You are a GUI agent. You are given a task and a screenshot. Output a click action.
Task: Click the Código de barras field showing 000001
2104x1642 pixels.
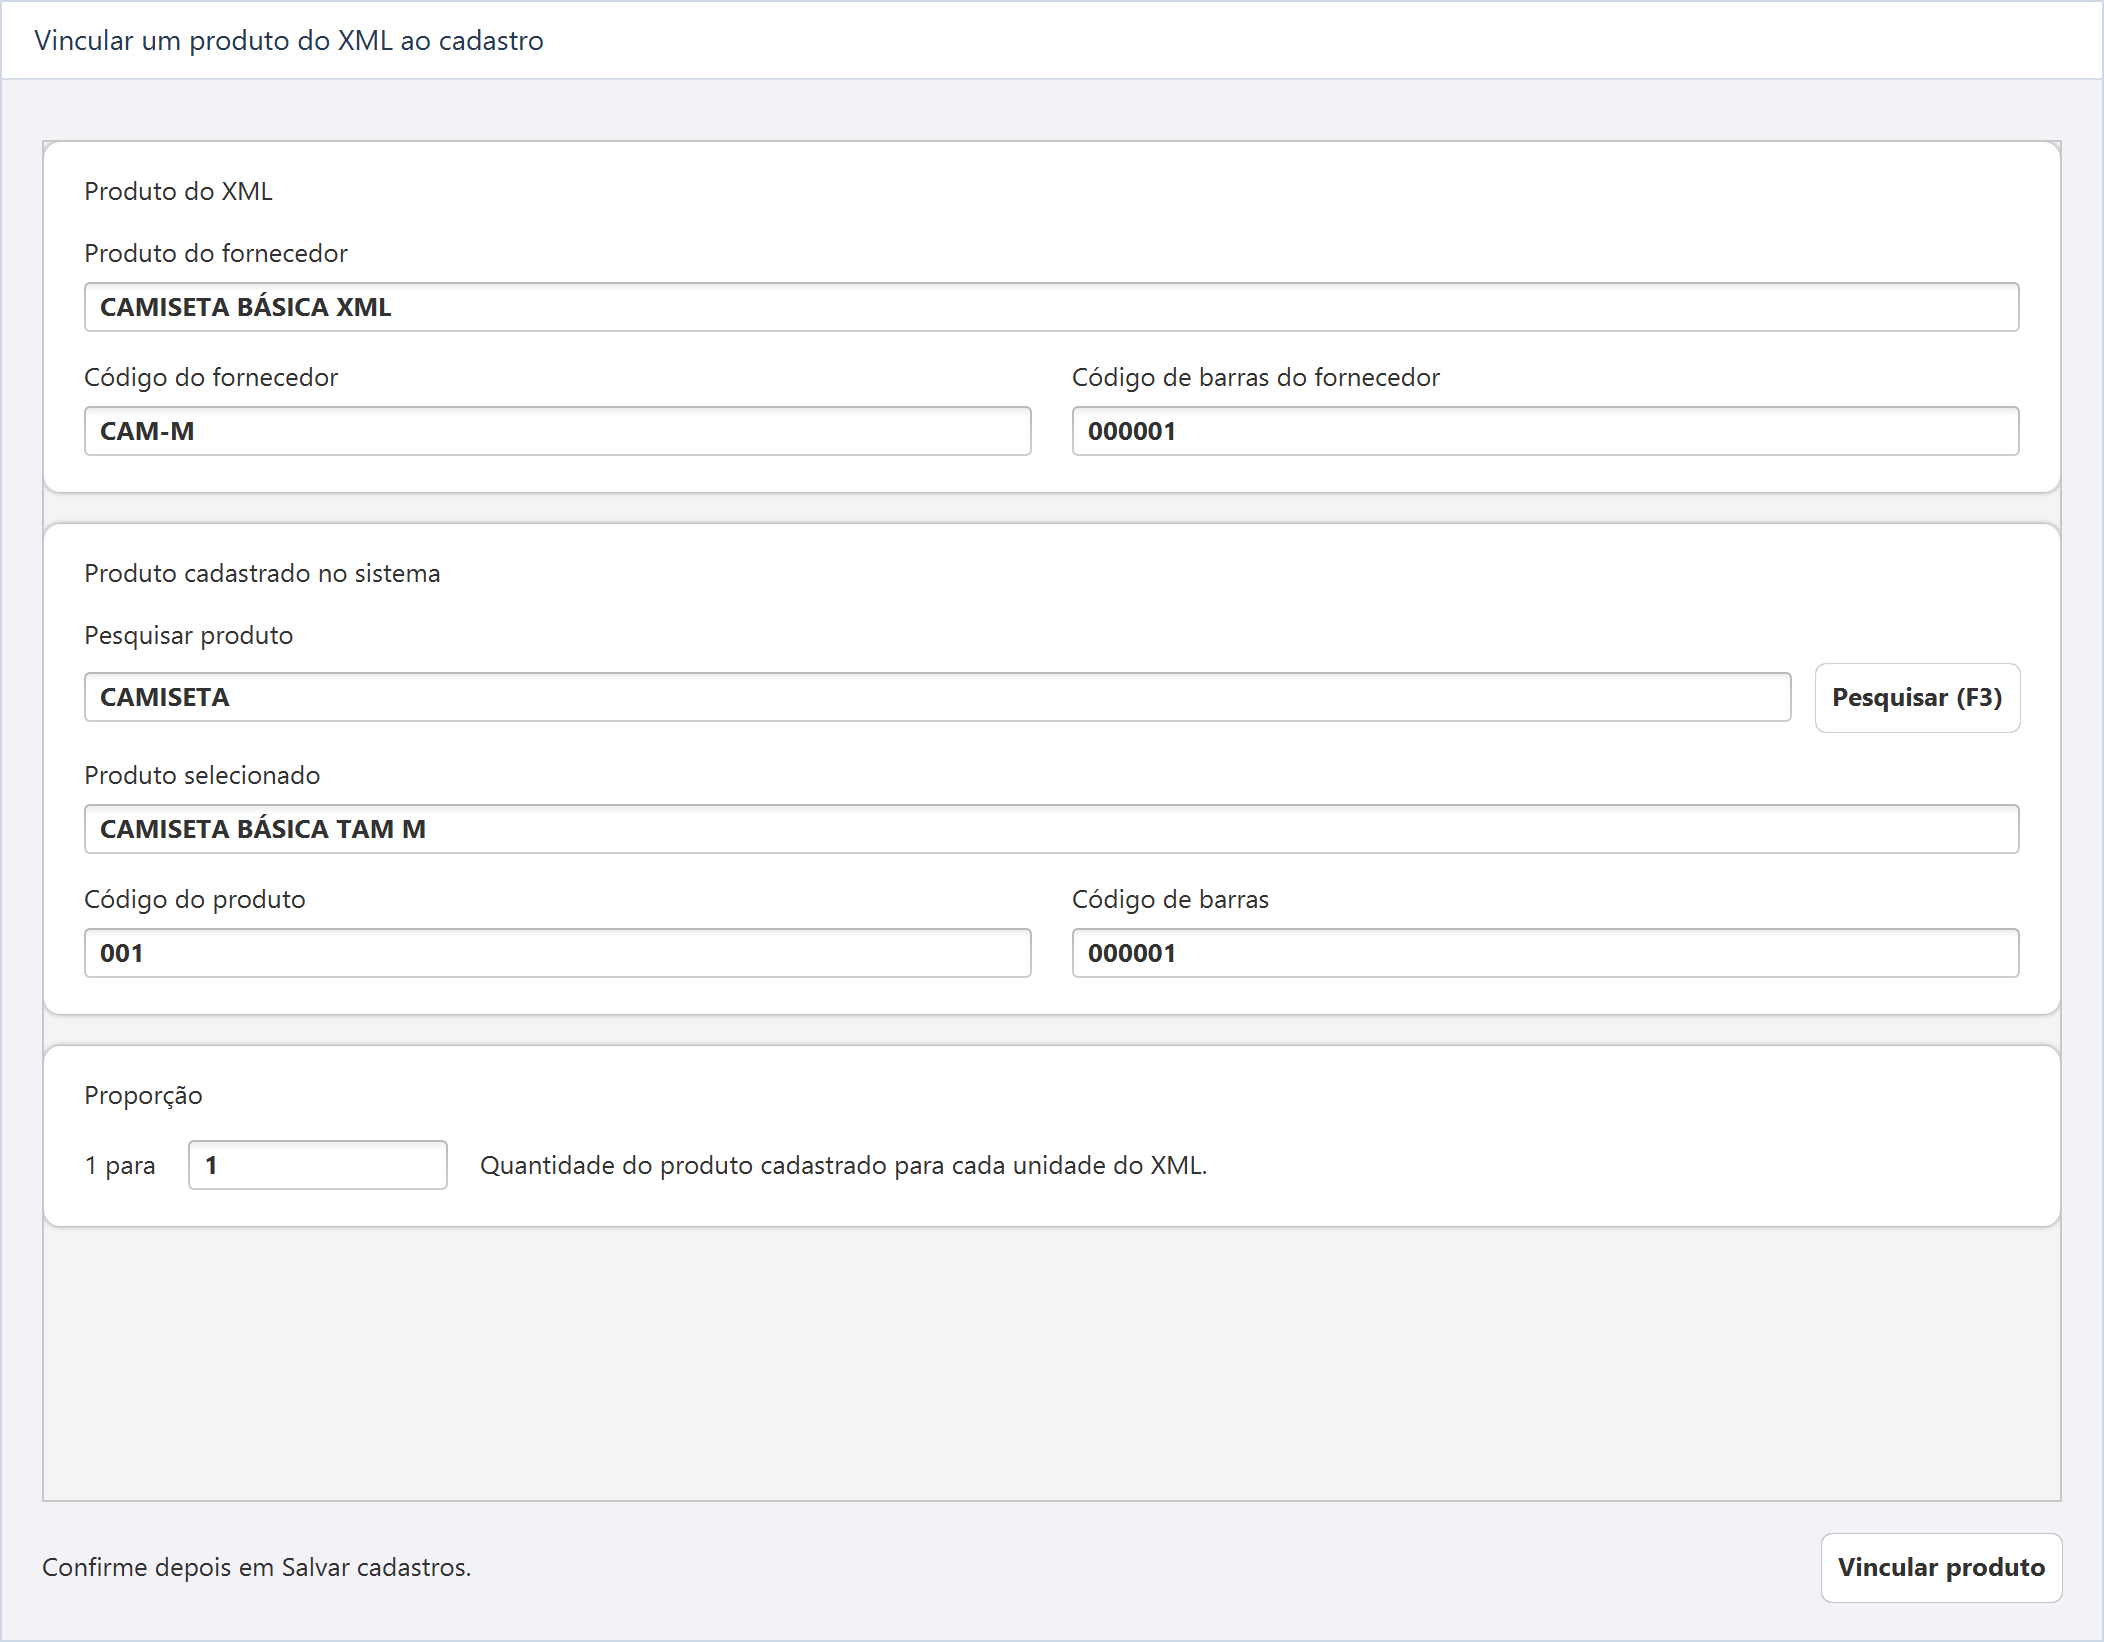[1545, 953]
